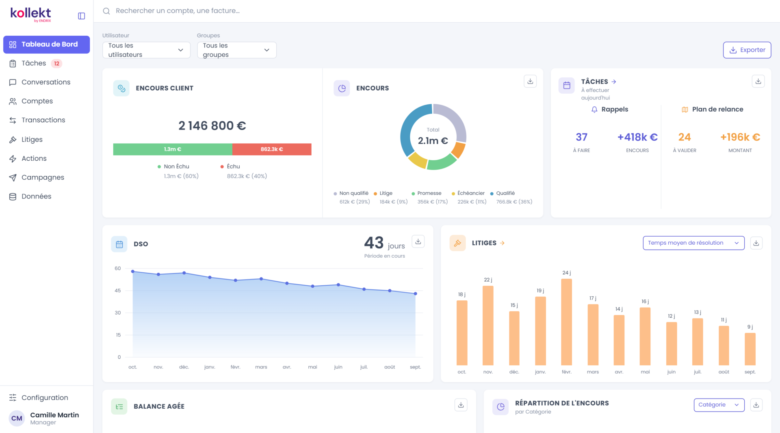The width and height of the screenshot is (780, 433).
Task: Click the Litige legend entry
Action: [x=391, y=197]
